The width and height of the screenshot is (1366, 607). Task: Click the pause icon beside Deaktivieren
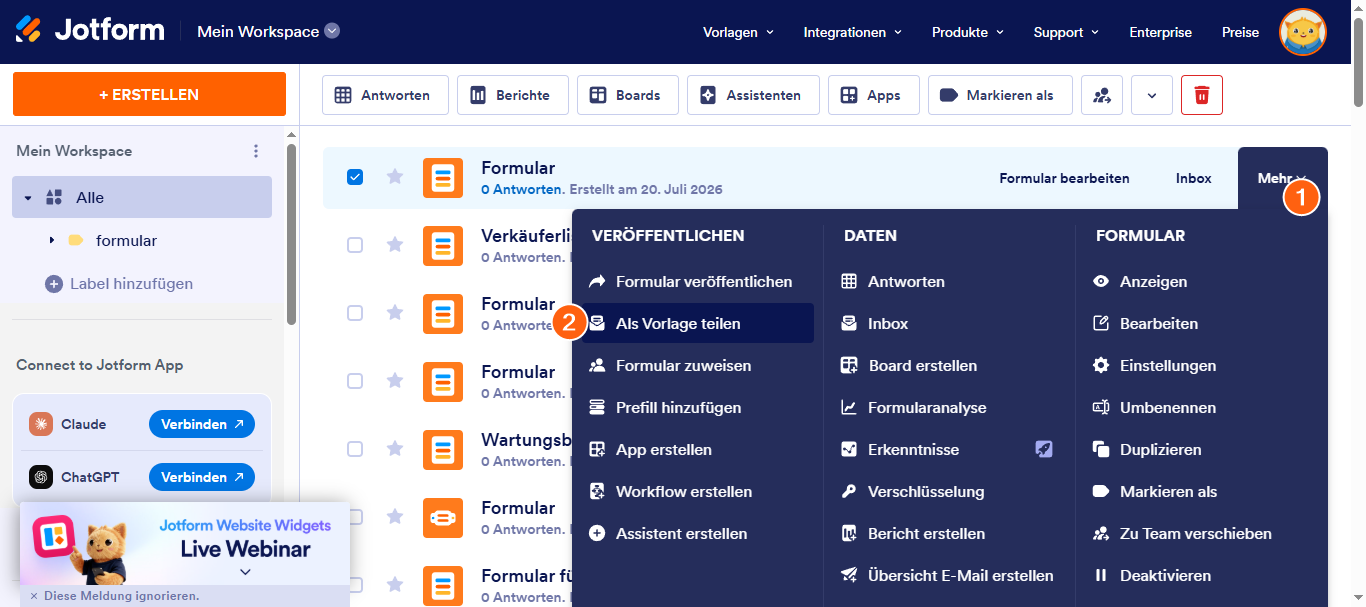click(1101, 576)
